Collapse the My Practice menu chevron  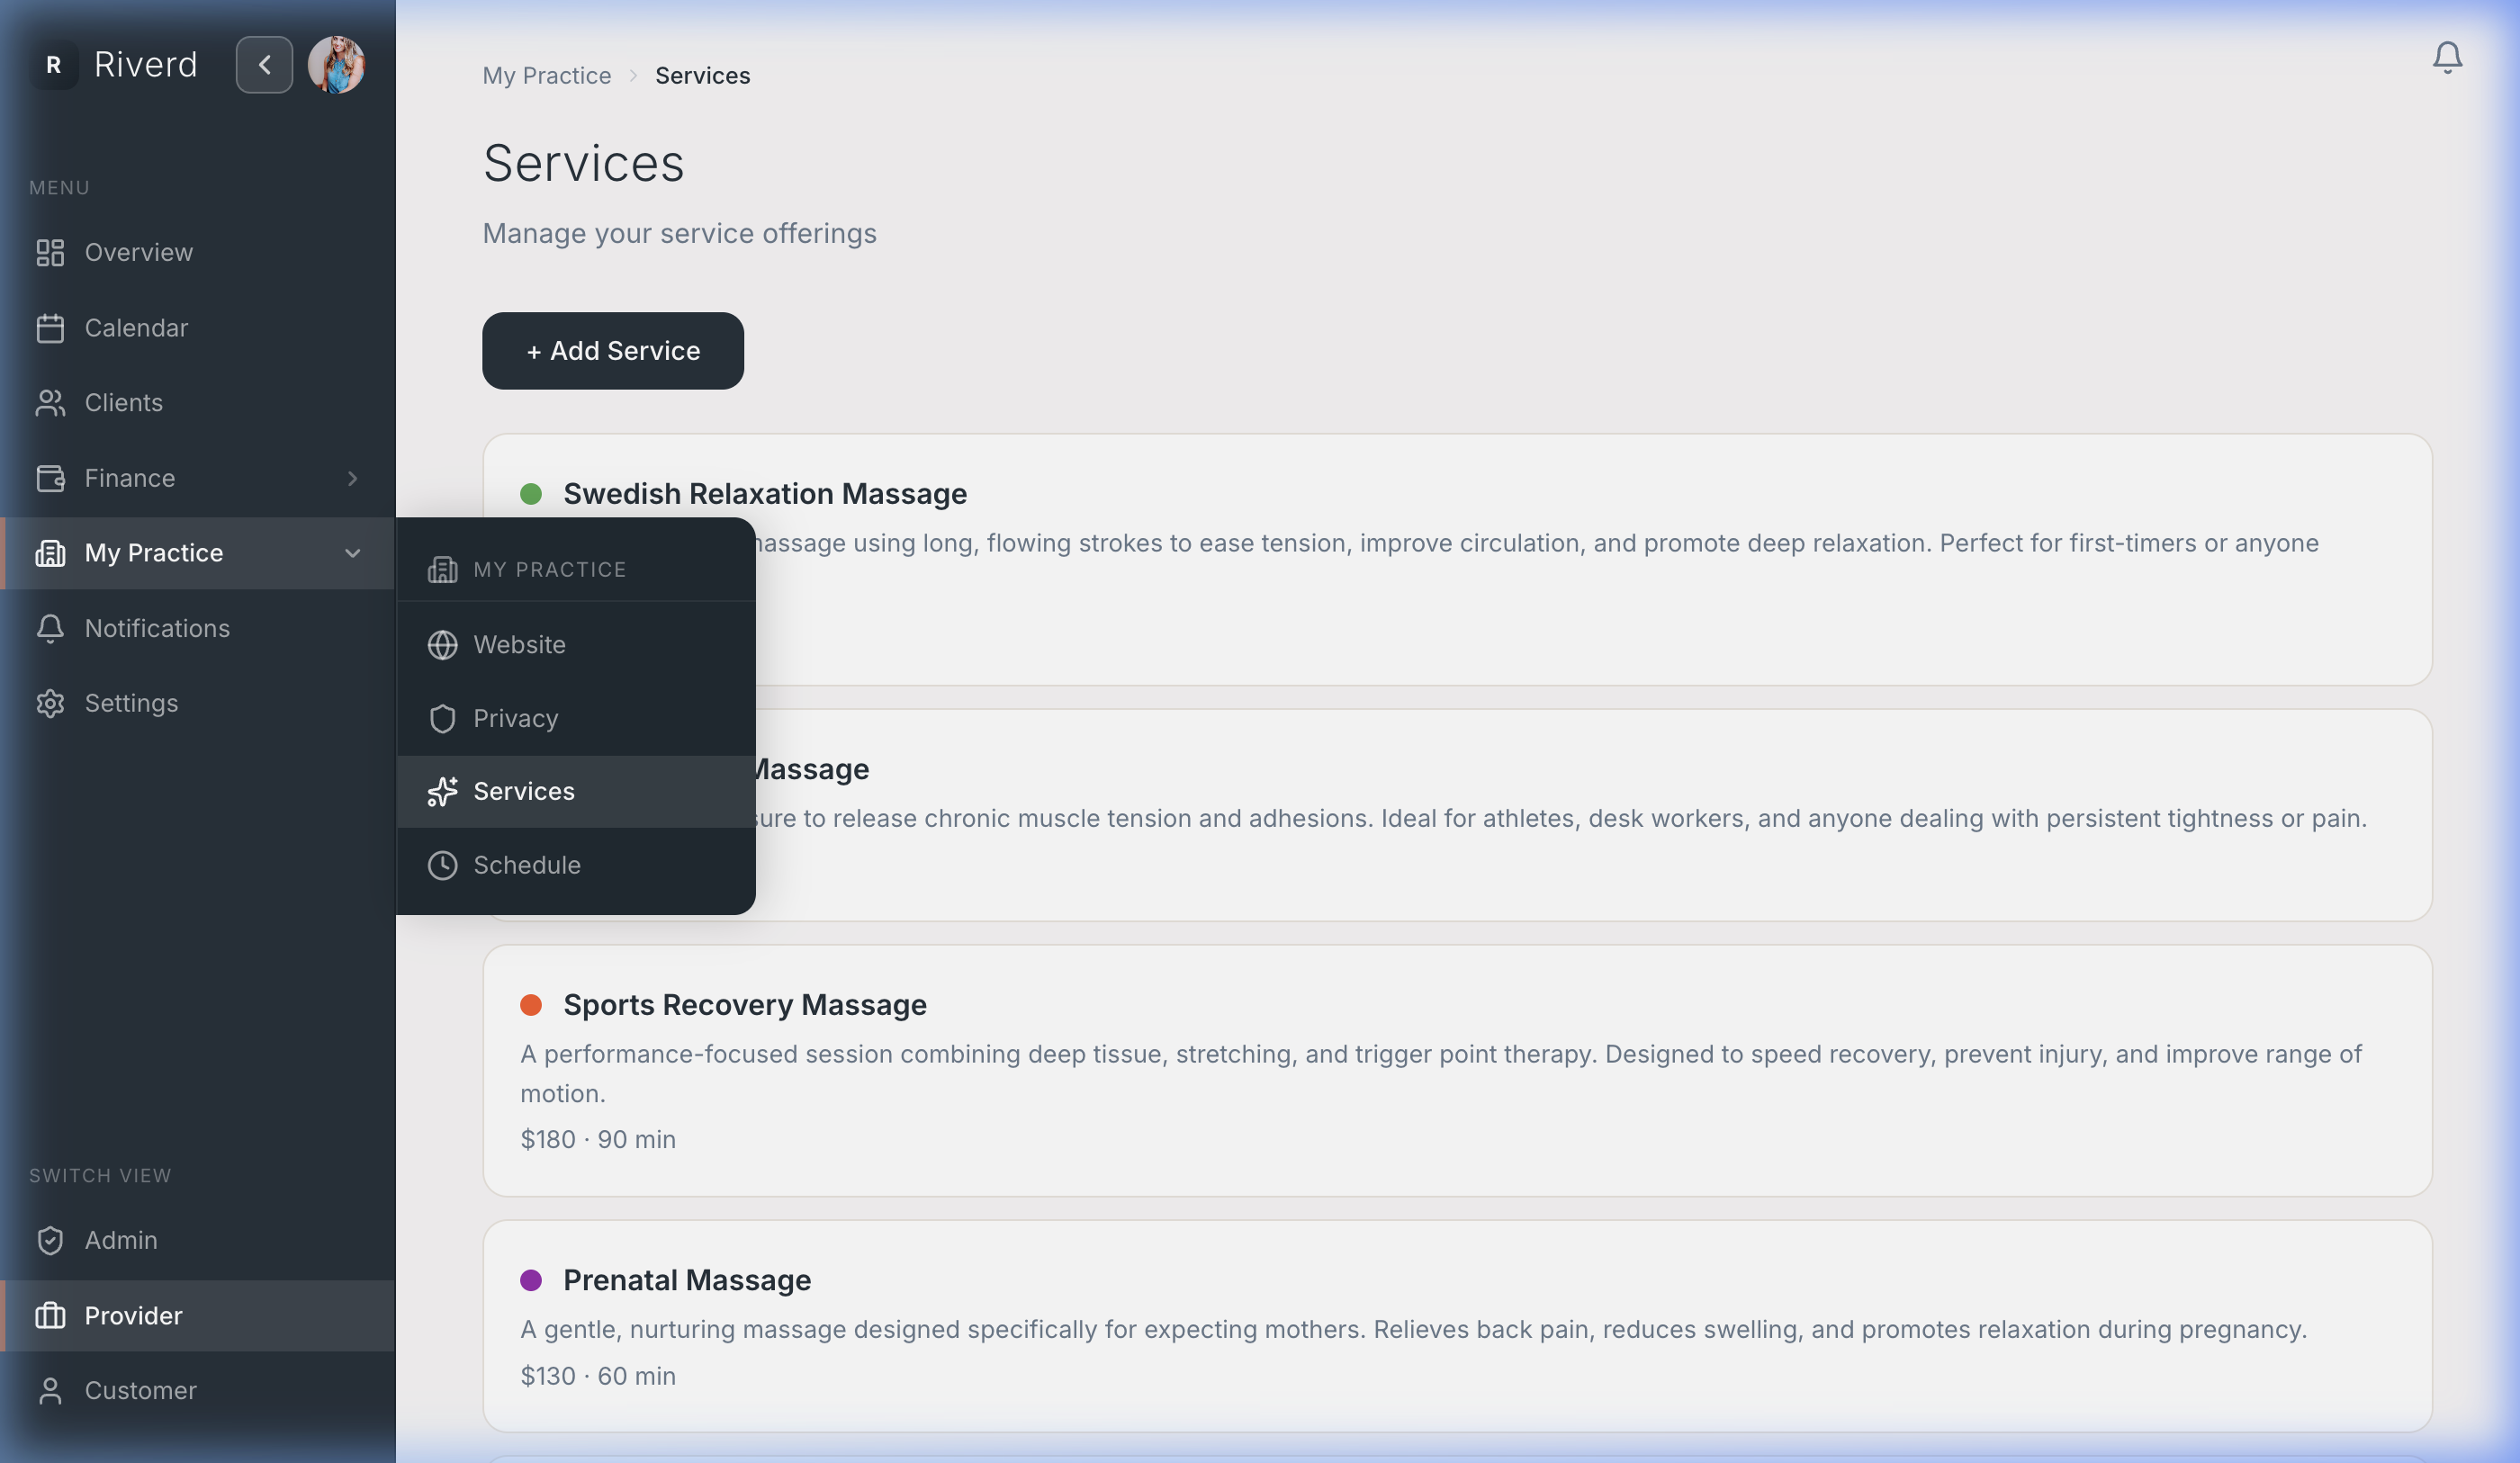352,553
